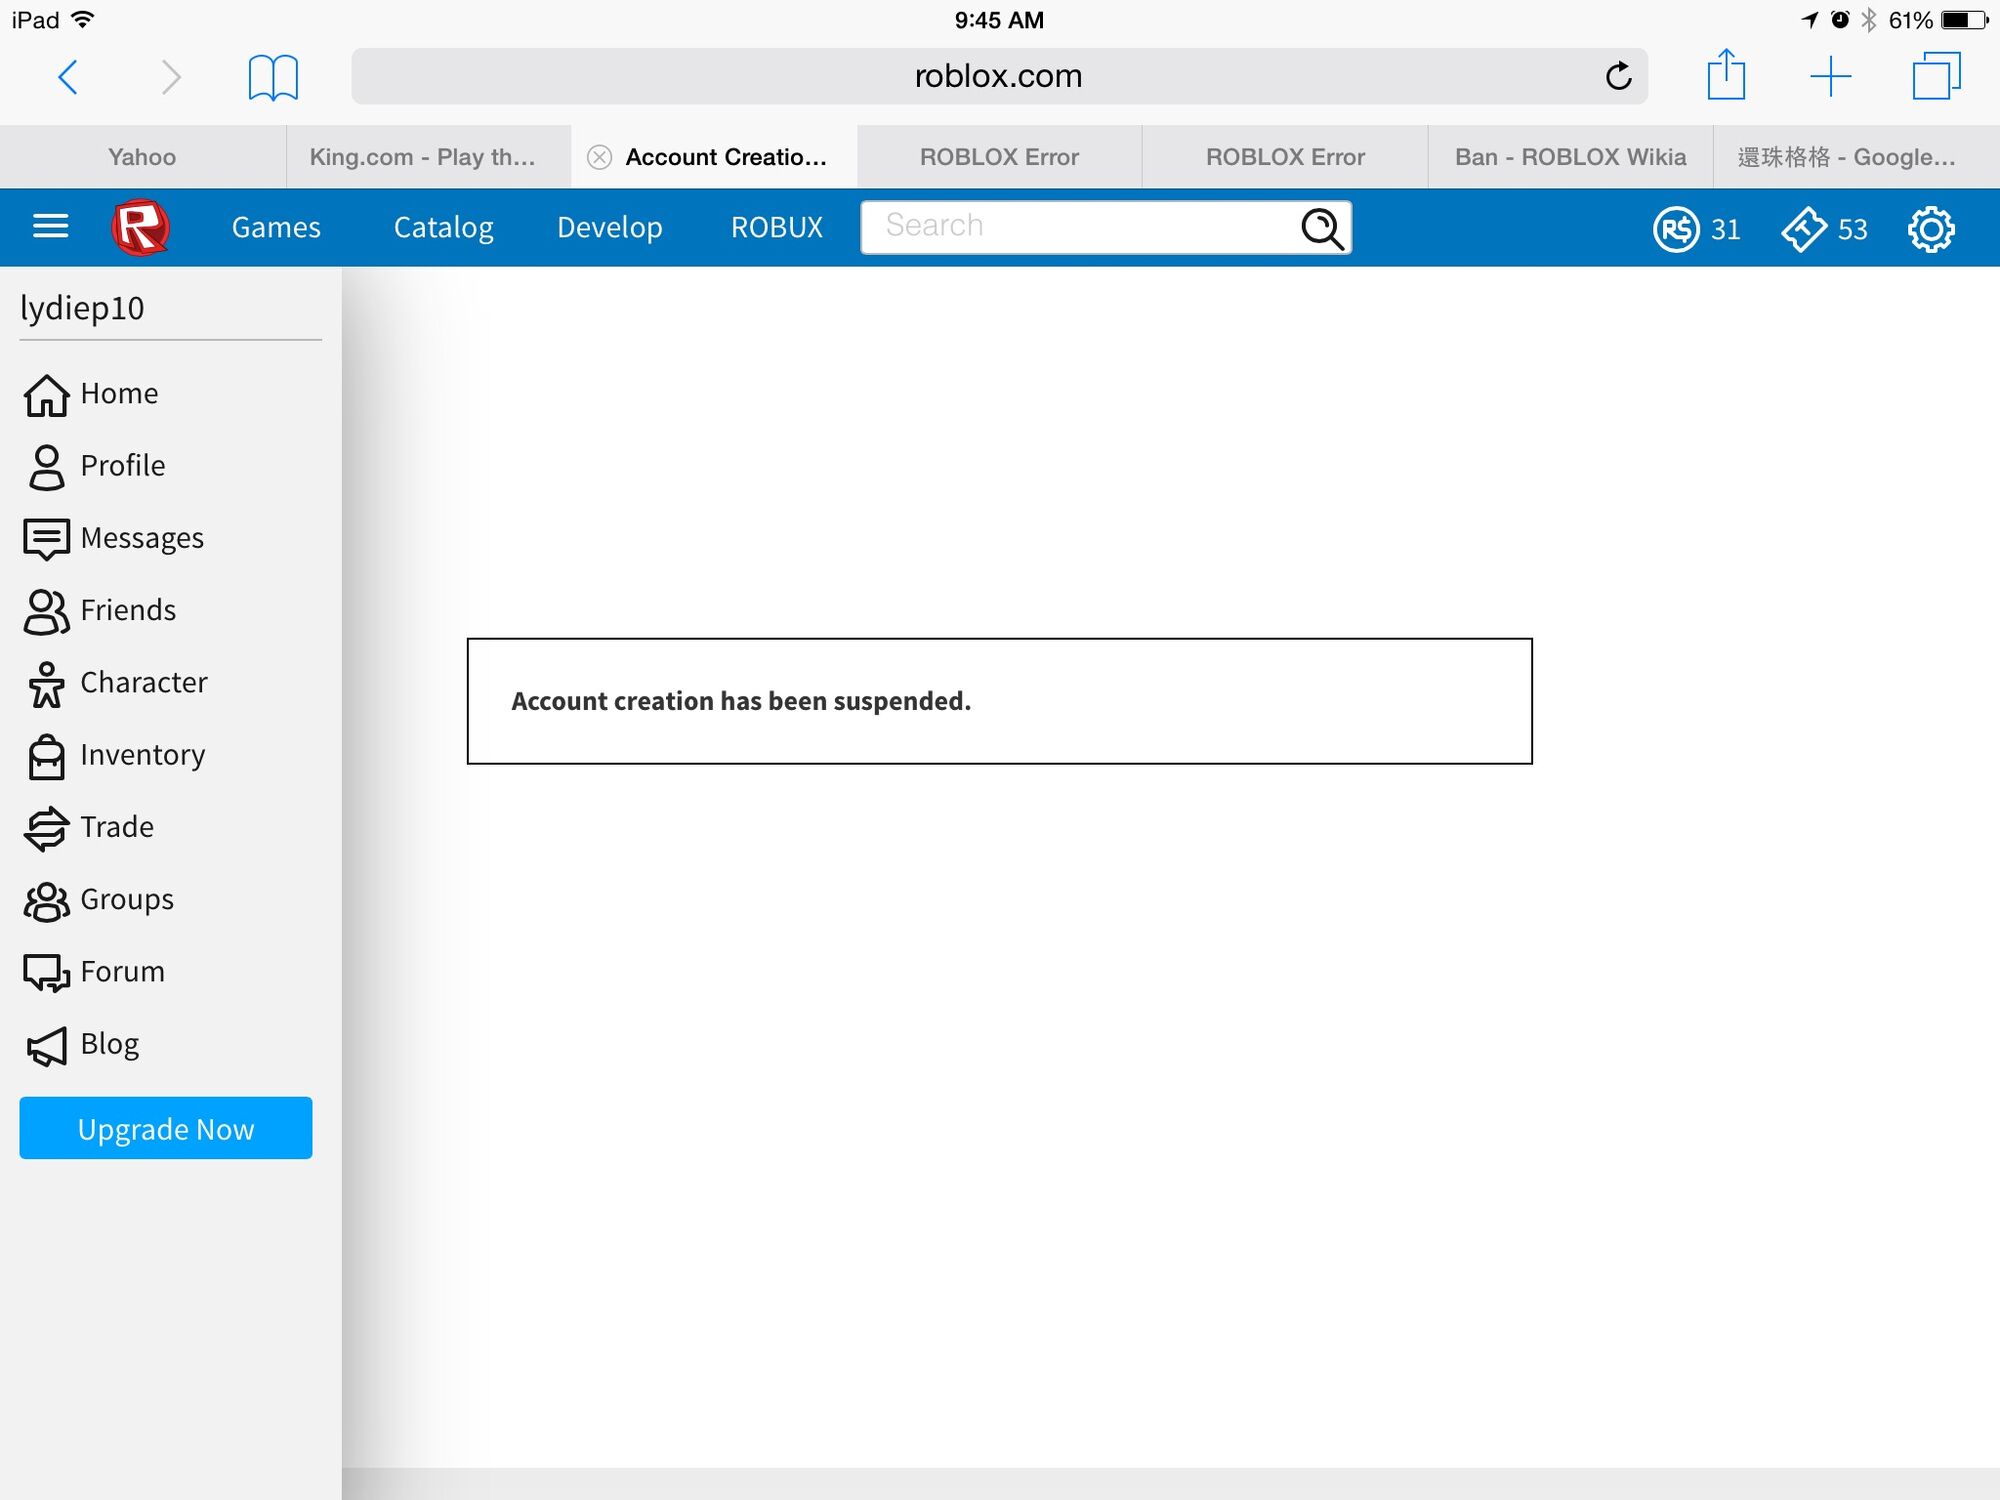Click the red ROBLOX R logo
2000x1500 pixels.
140,228
